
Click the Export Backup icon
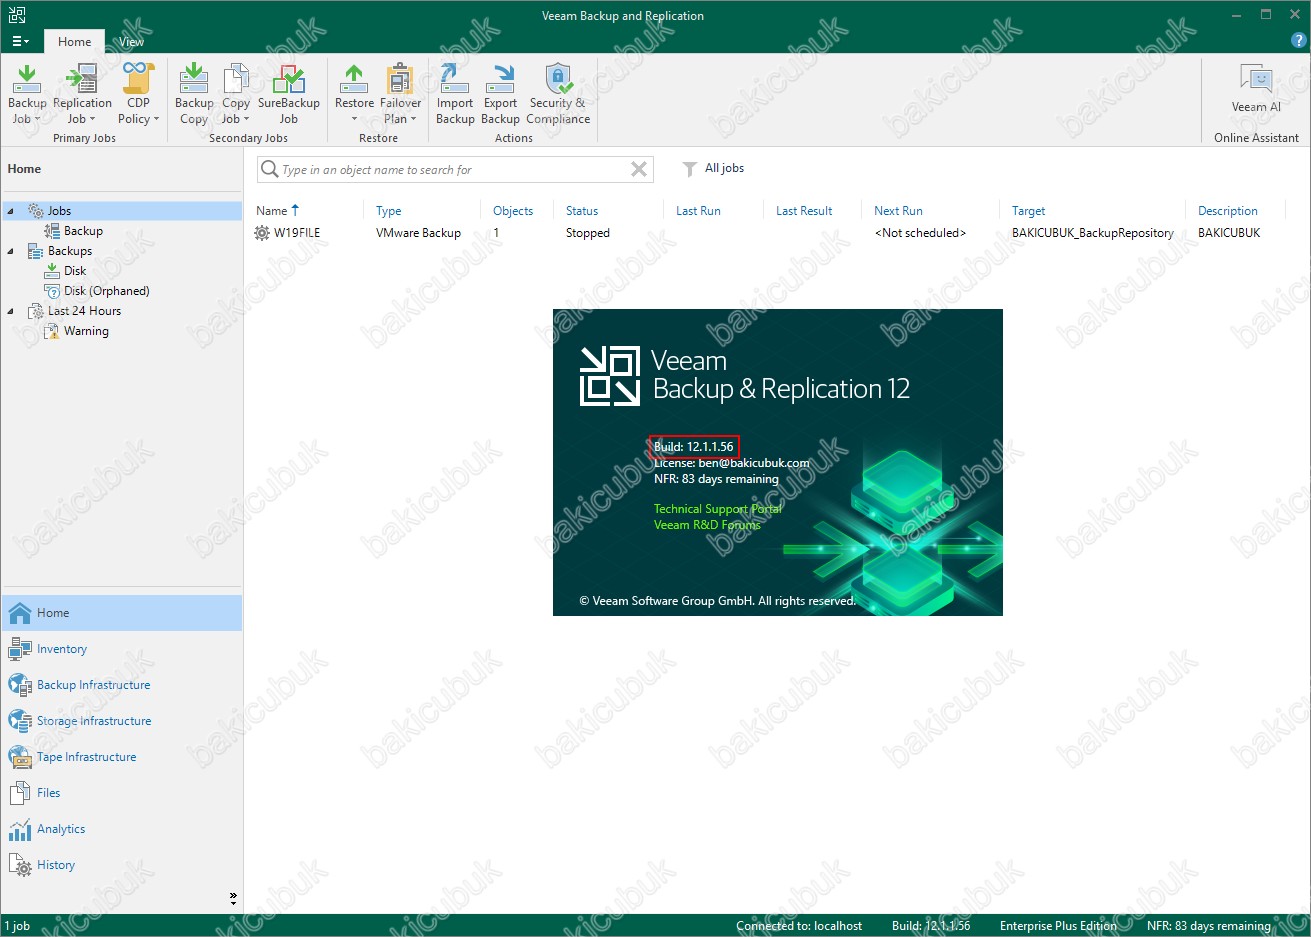[x=500, y=78]
